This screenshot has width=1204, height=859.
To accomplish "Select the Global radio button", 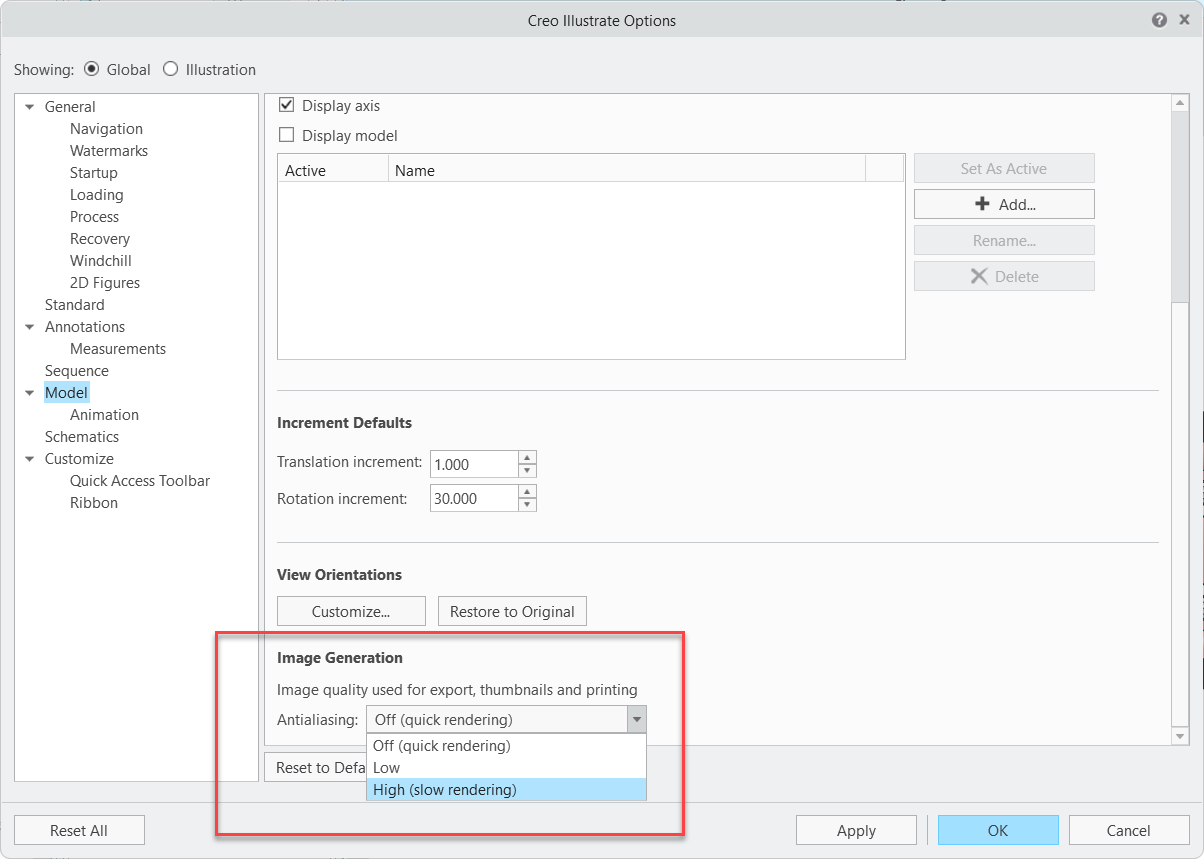I will point(92,69).
